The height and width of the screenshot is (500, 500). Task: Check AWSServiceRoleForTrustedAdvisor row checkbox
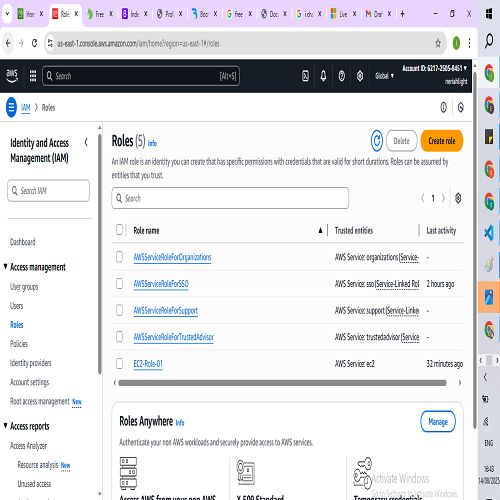(x=119, y=337)
